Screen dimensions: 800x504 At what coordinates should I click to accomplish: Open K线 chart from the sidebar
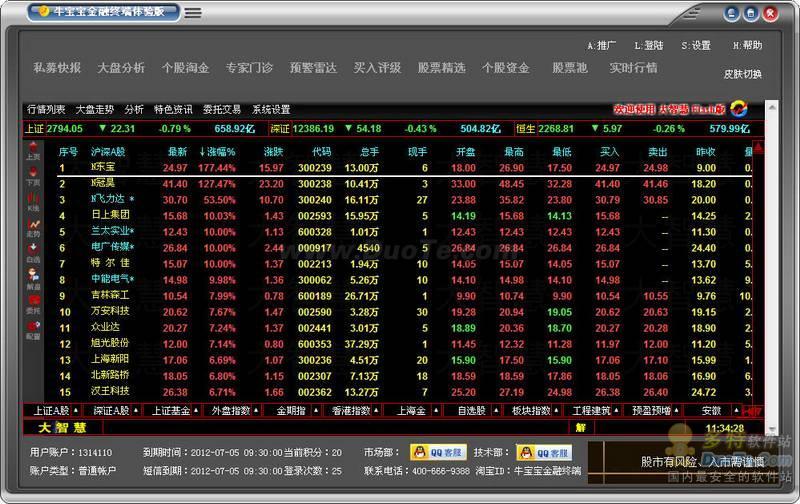[x=33, y=202]
